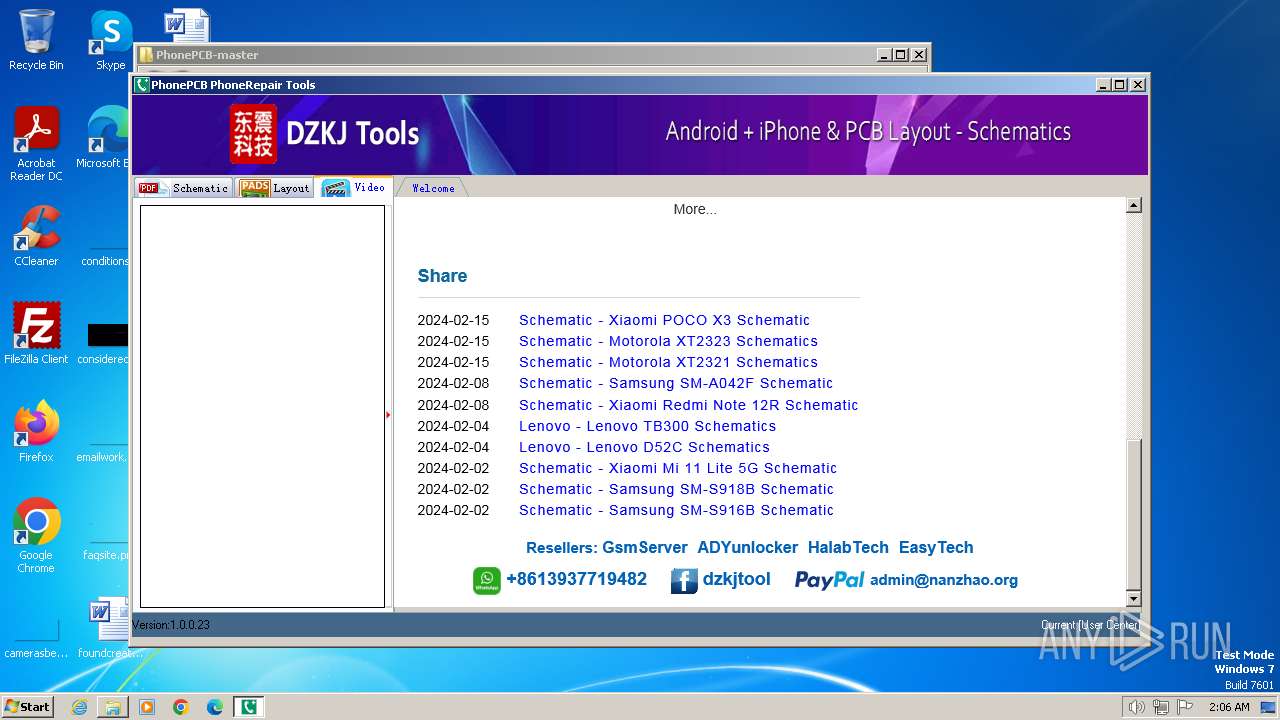1280x720 pixels.
Task: Visit EasyTech reseller link
Action: pyautogui.click(x=936, y=547)
